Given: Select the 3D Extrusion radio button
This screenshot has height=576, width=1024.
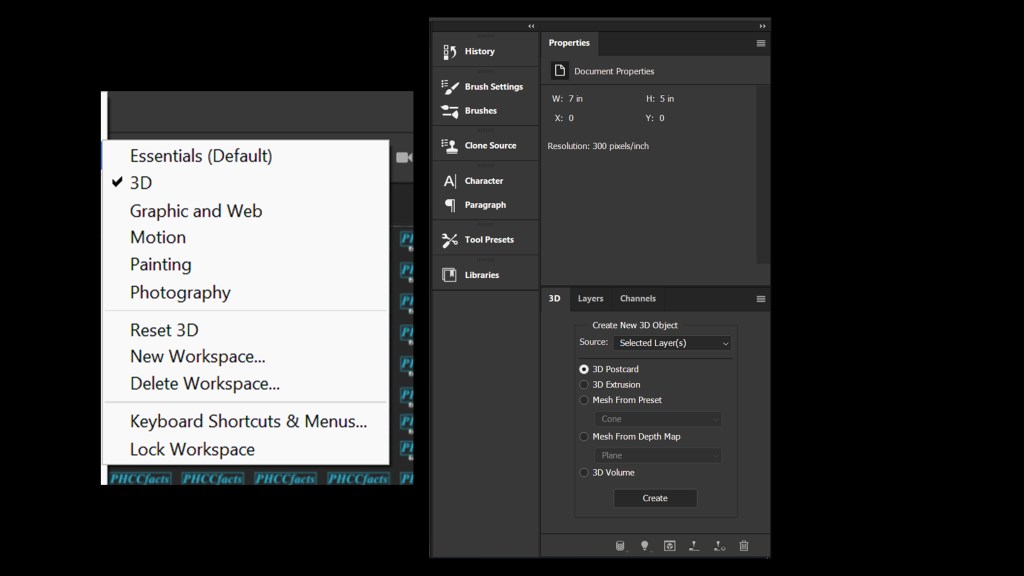Looking at the screenshot, I should 584,385.
